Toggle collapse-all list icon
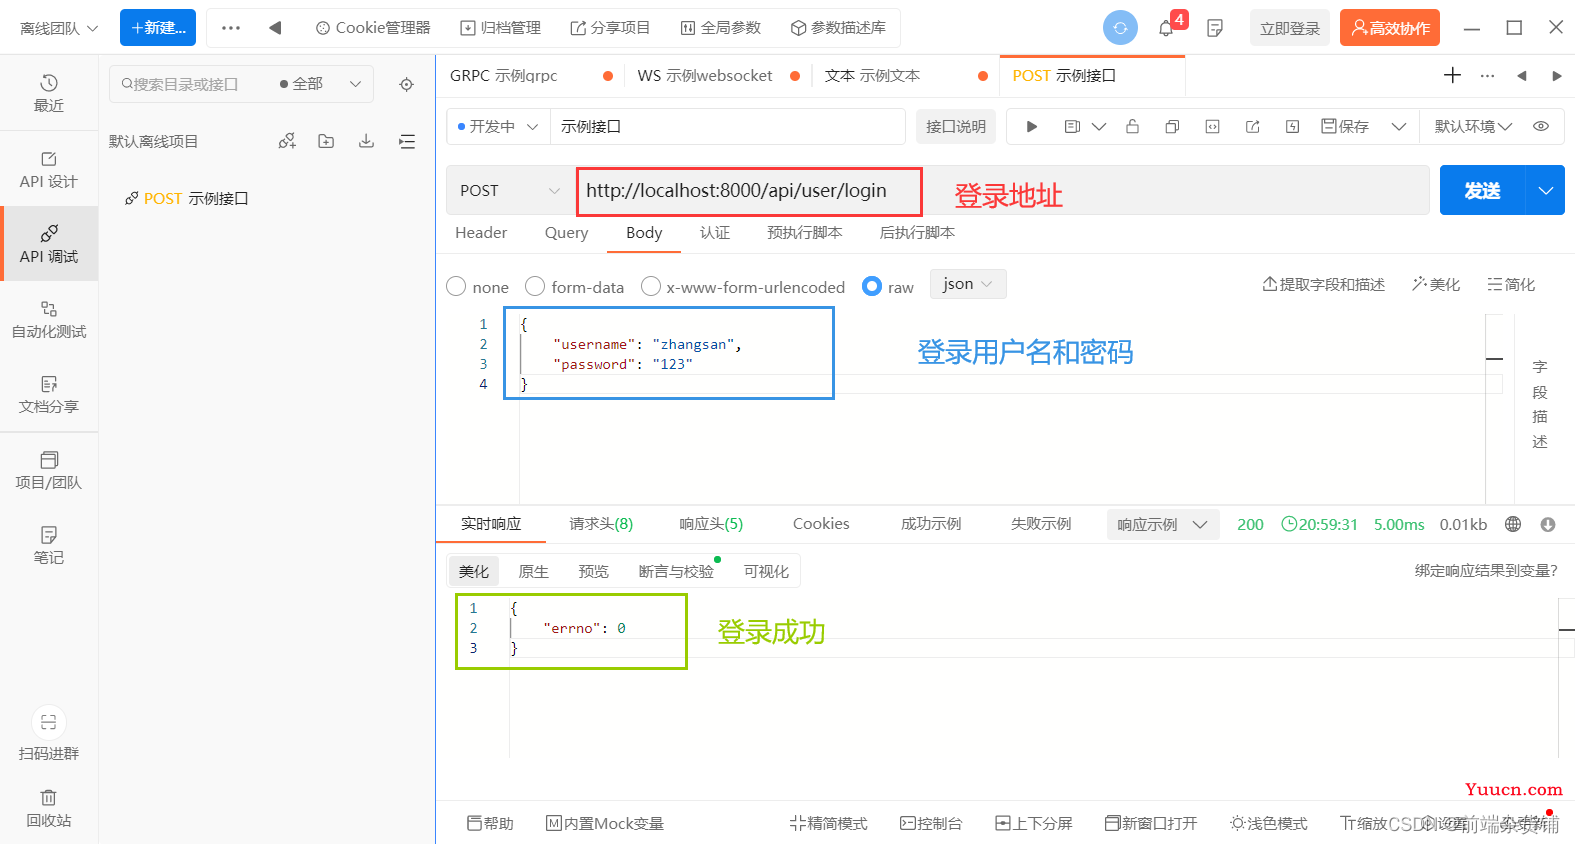This screenshot has width=1575, height=844. point(406,141)
